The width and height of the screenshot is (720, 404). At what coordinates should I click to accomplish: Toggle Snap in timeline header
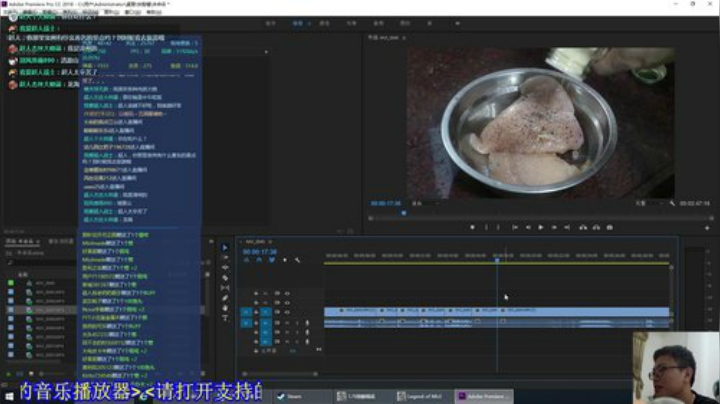point(259,260)
